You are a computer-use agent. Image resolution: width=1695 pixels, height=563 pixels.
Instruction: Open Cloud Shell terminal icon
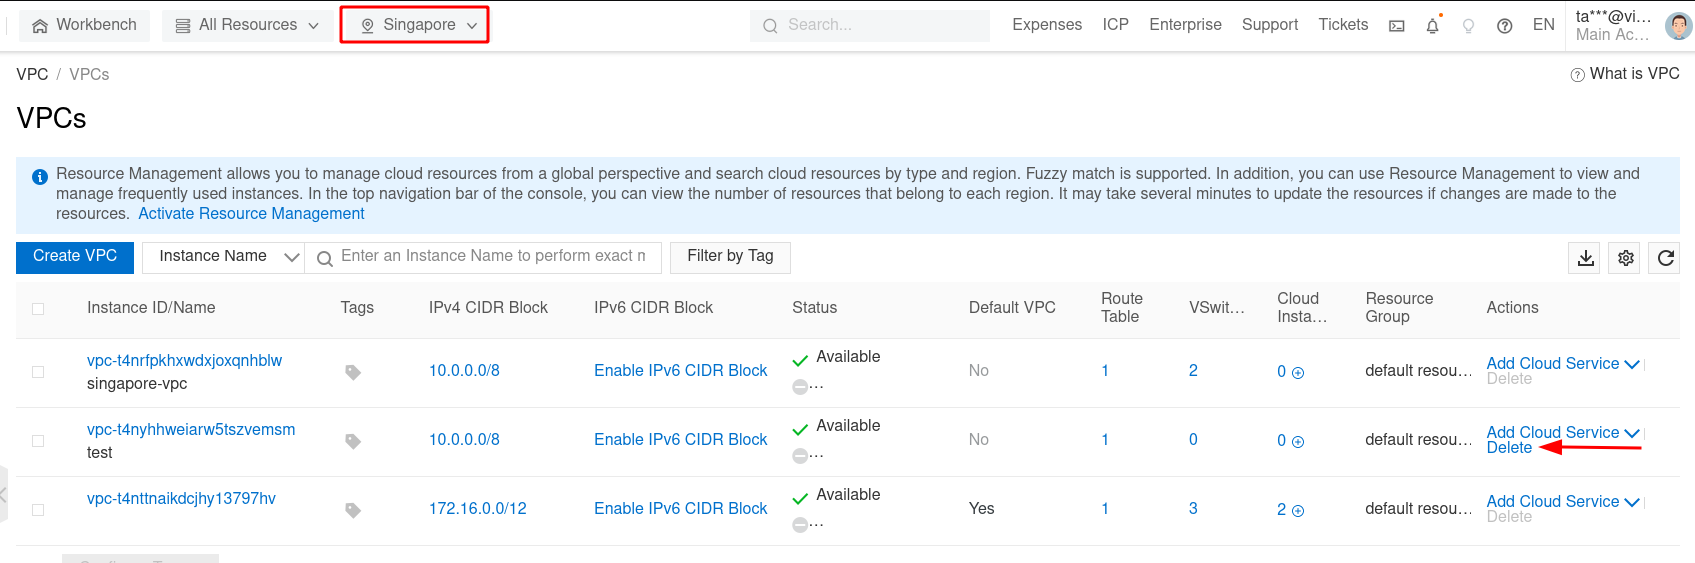point(1397,26)
